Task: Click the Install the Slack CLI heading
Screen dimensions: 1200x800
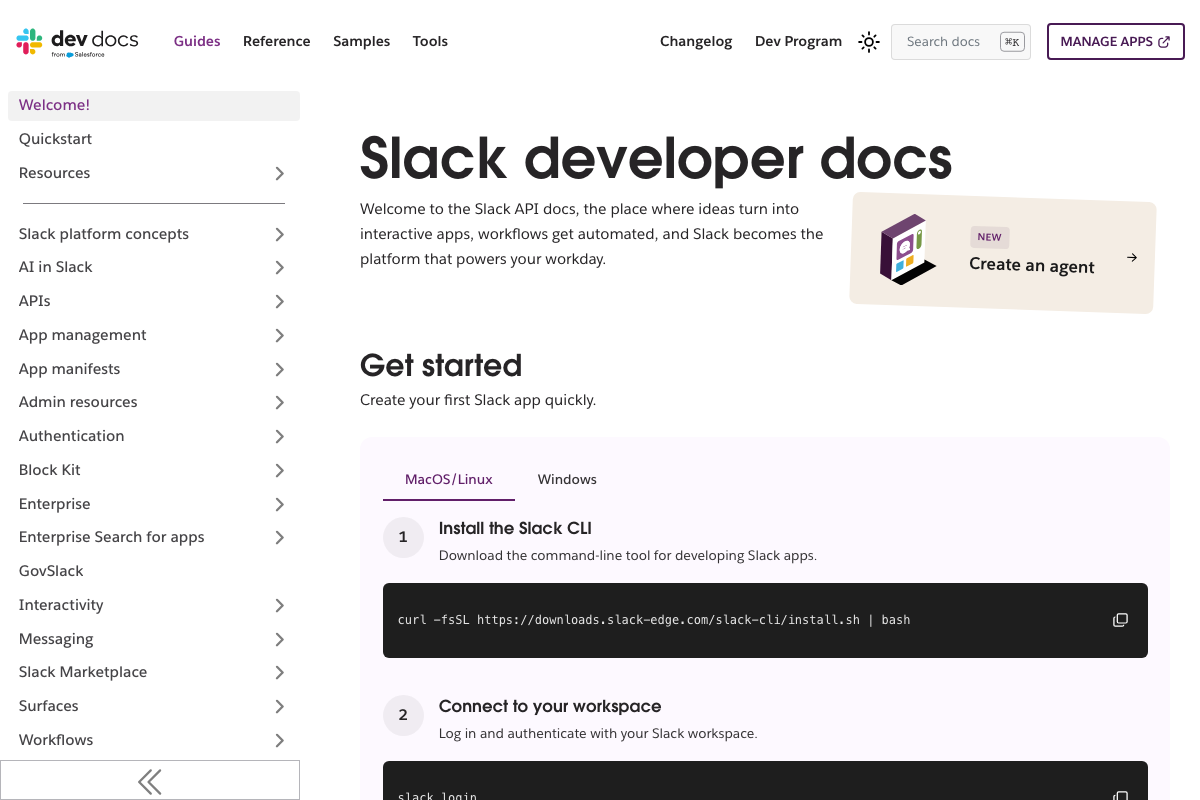Action: point(516,528)
